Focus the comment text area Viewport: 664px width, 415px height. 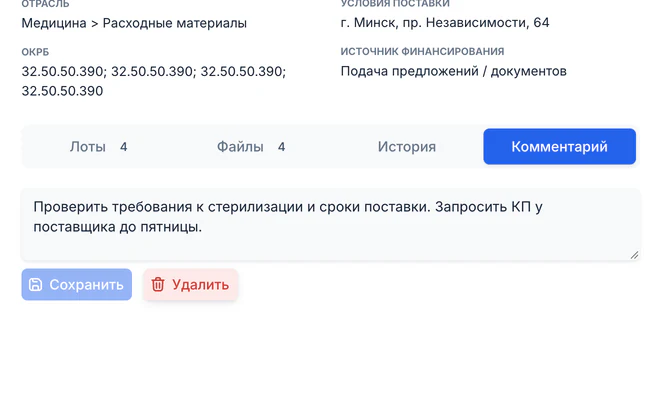point(331,224)
